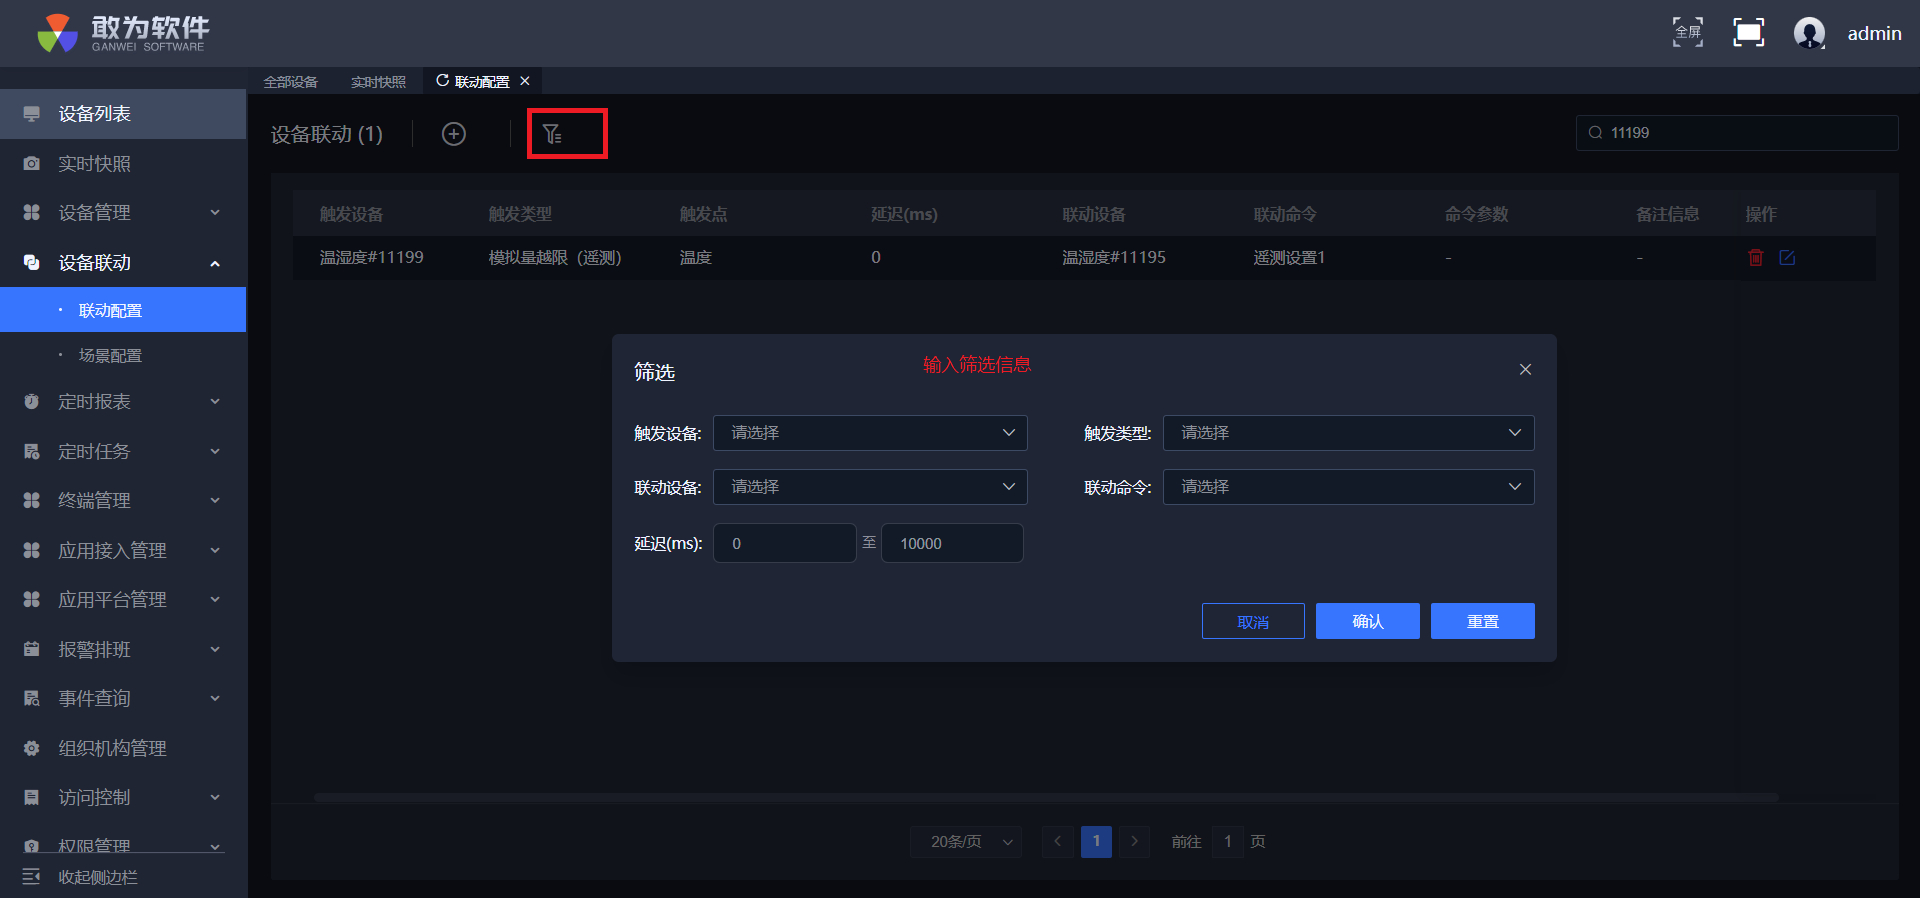Click the 报警排班 calendar icon
The image size is (1920, 898).
point(32,649)
